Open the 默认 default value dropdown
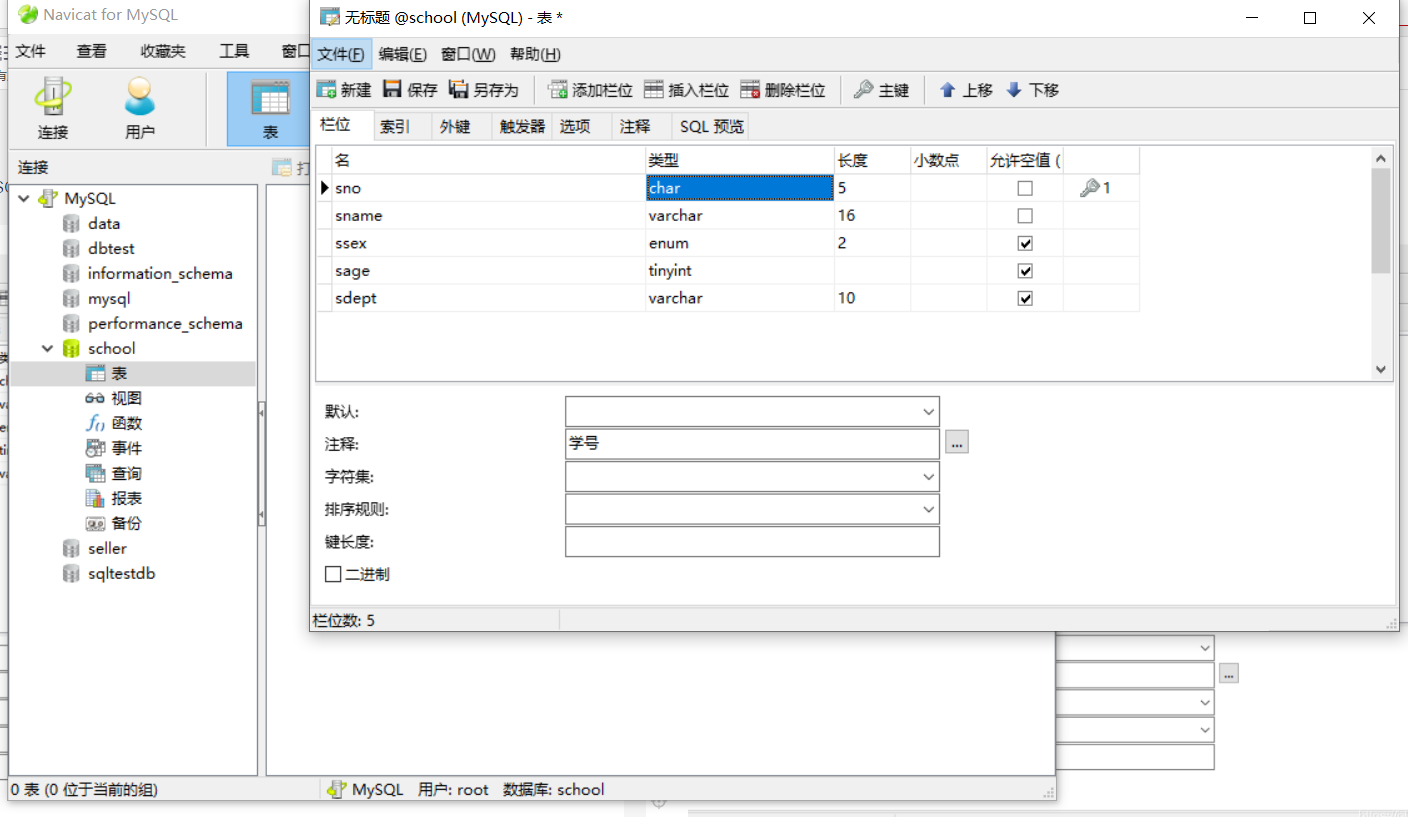The width and height of the screenshot is (1408, 817). (929, 411)
